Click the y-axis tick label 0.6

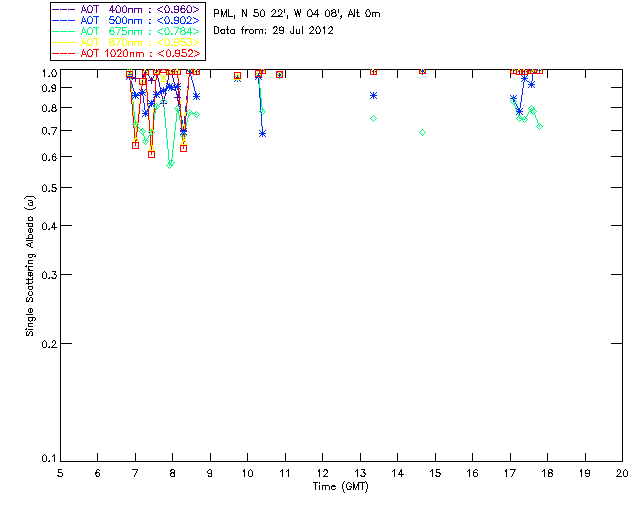(49, 157)
